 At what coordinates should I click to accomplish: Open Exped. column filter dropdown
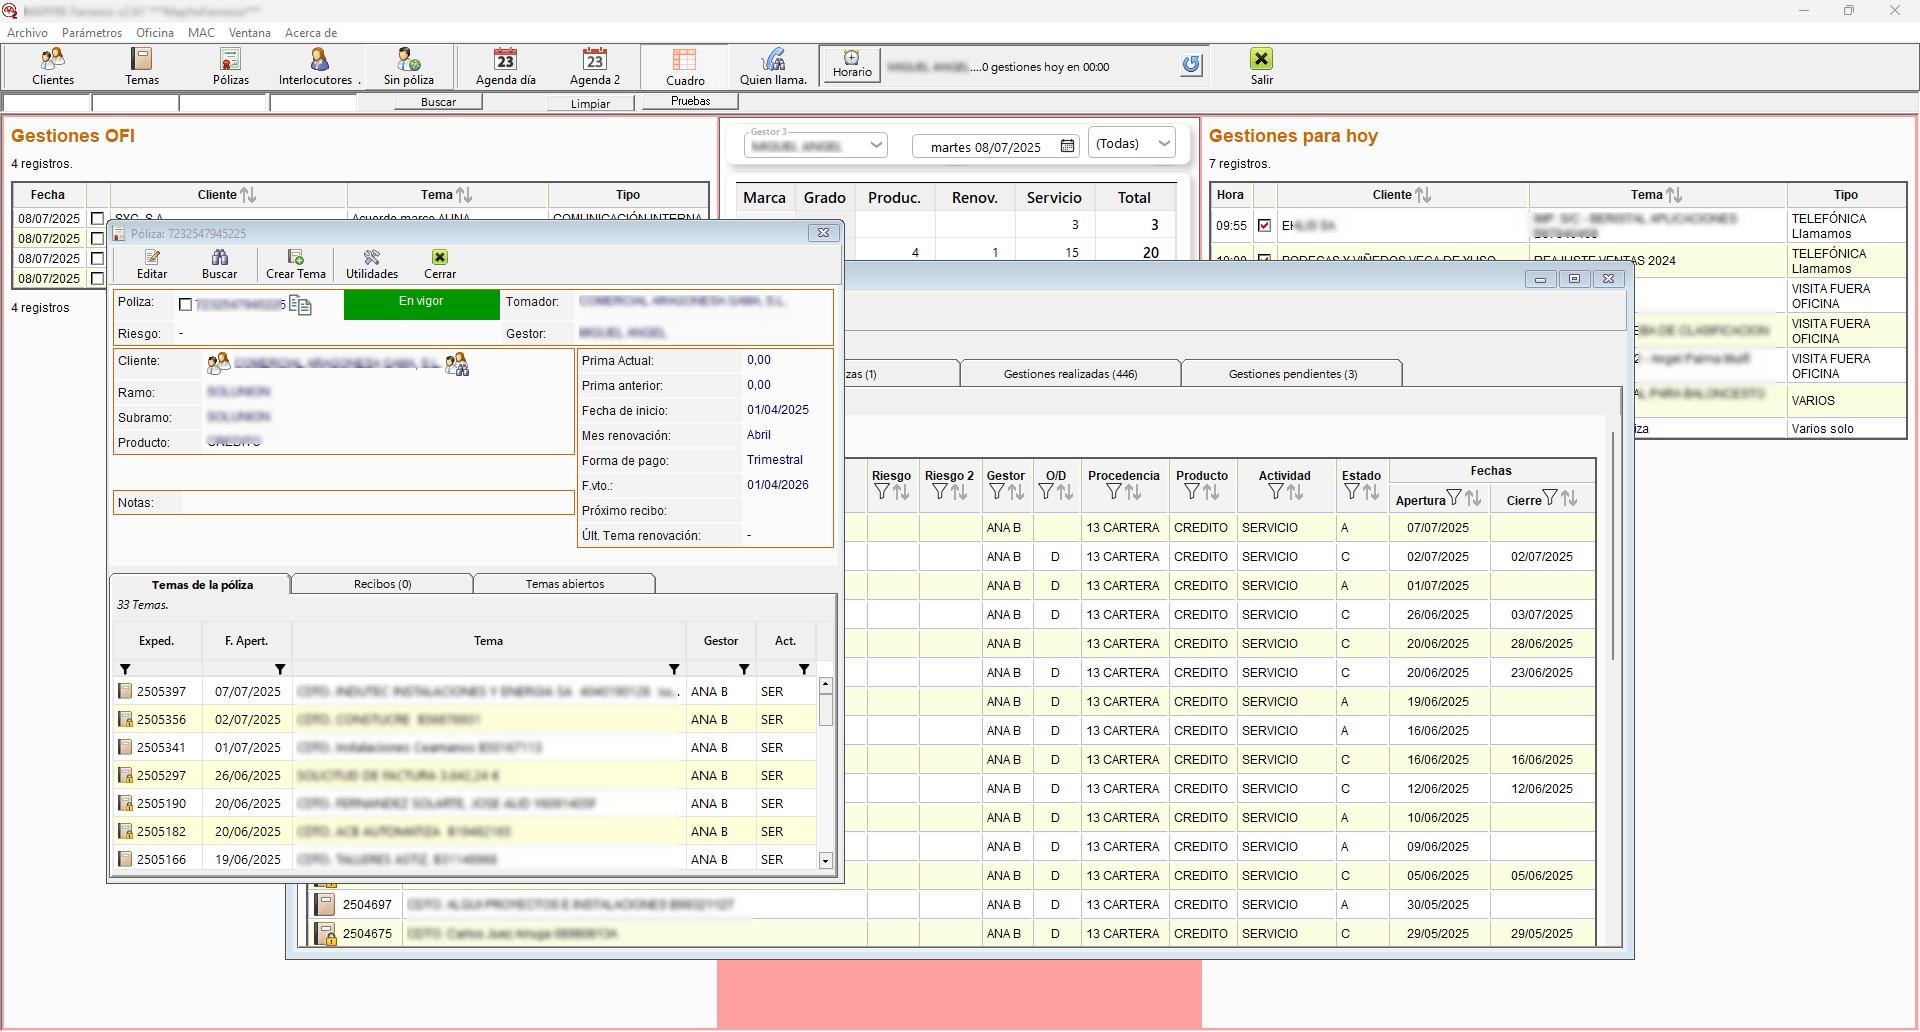pyautogui.click(x=125, y=669)
